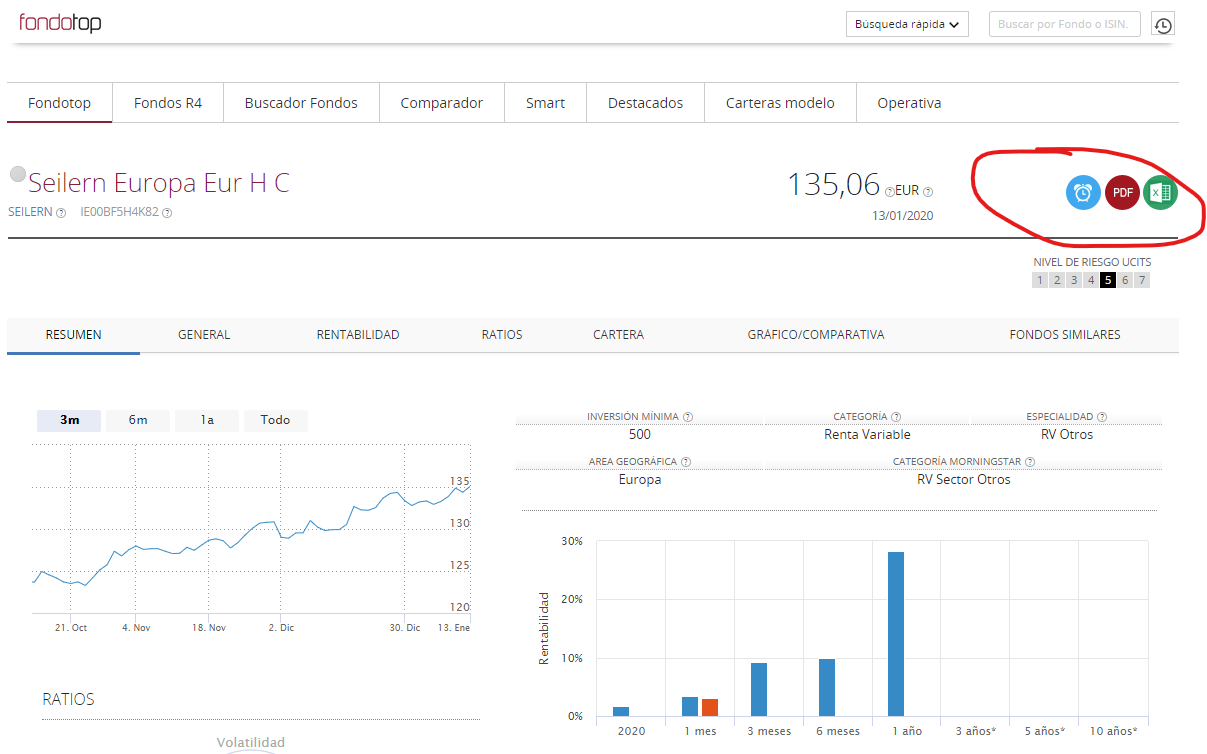This screenshot has height=754, width=1207.
Task: Click the help icon beside ISIN IE00BF5H4K82
Action: point(167,212)
